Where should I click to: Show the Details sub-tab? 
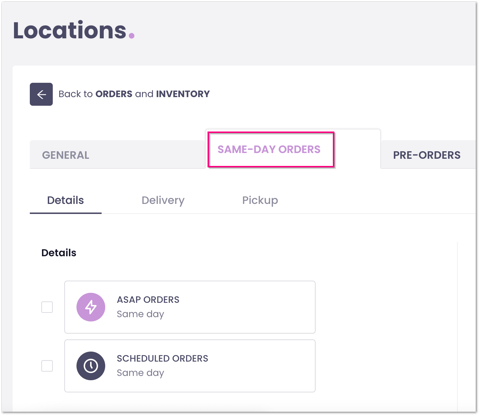click(66, 200)
